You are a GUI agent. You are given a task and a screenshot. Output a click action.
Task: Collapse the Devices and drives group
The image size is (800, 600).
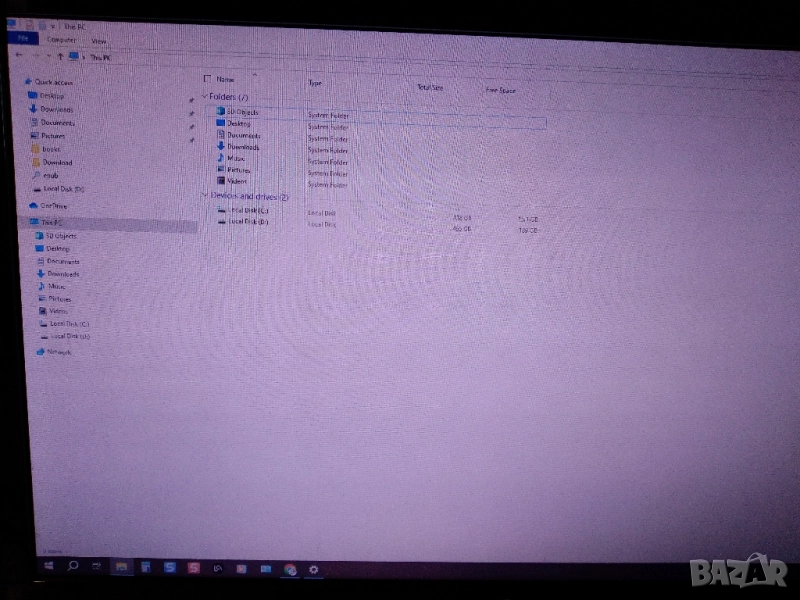204,196
